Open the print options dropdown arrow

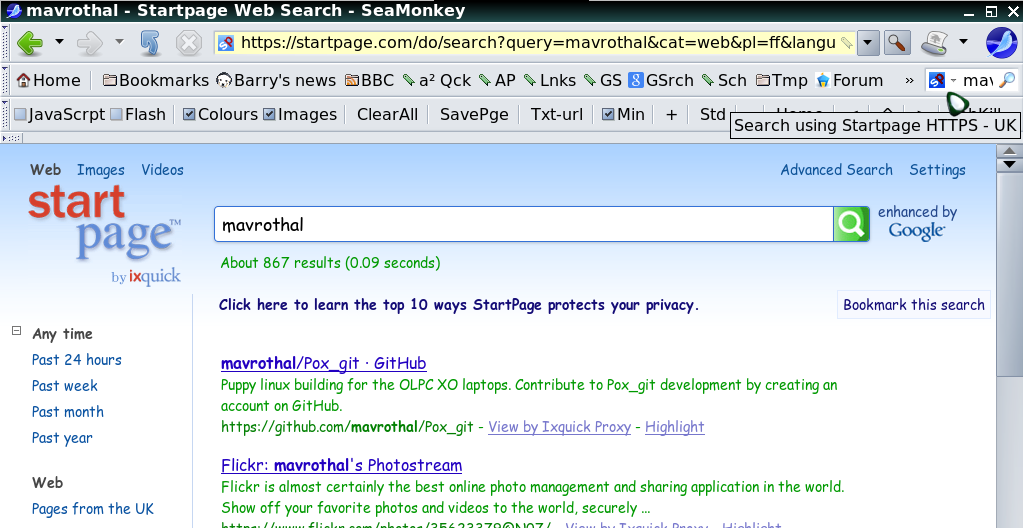pyautogui.click(x=964, y=42)
